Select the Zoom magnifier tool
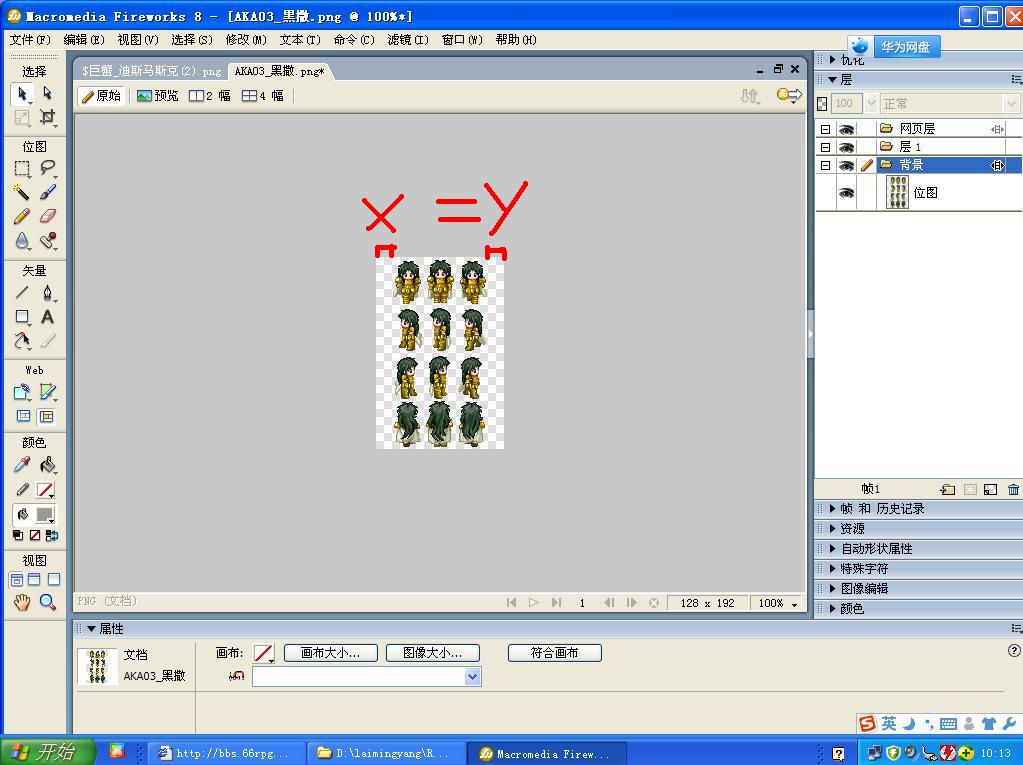The width and height of the screenshot is (1023, 765). 47,602
